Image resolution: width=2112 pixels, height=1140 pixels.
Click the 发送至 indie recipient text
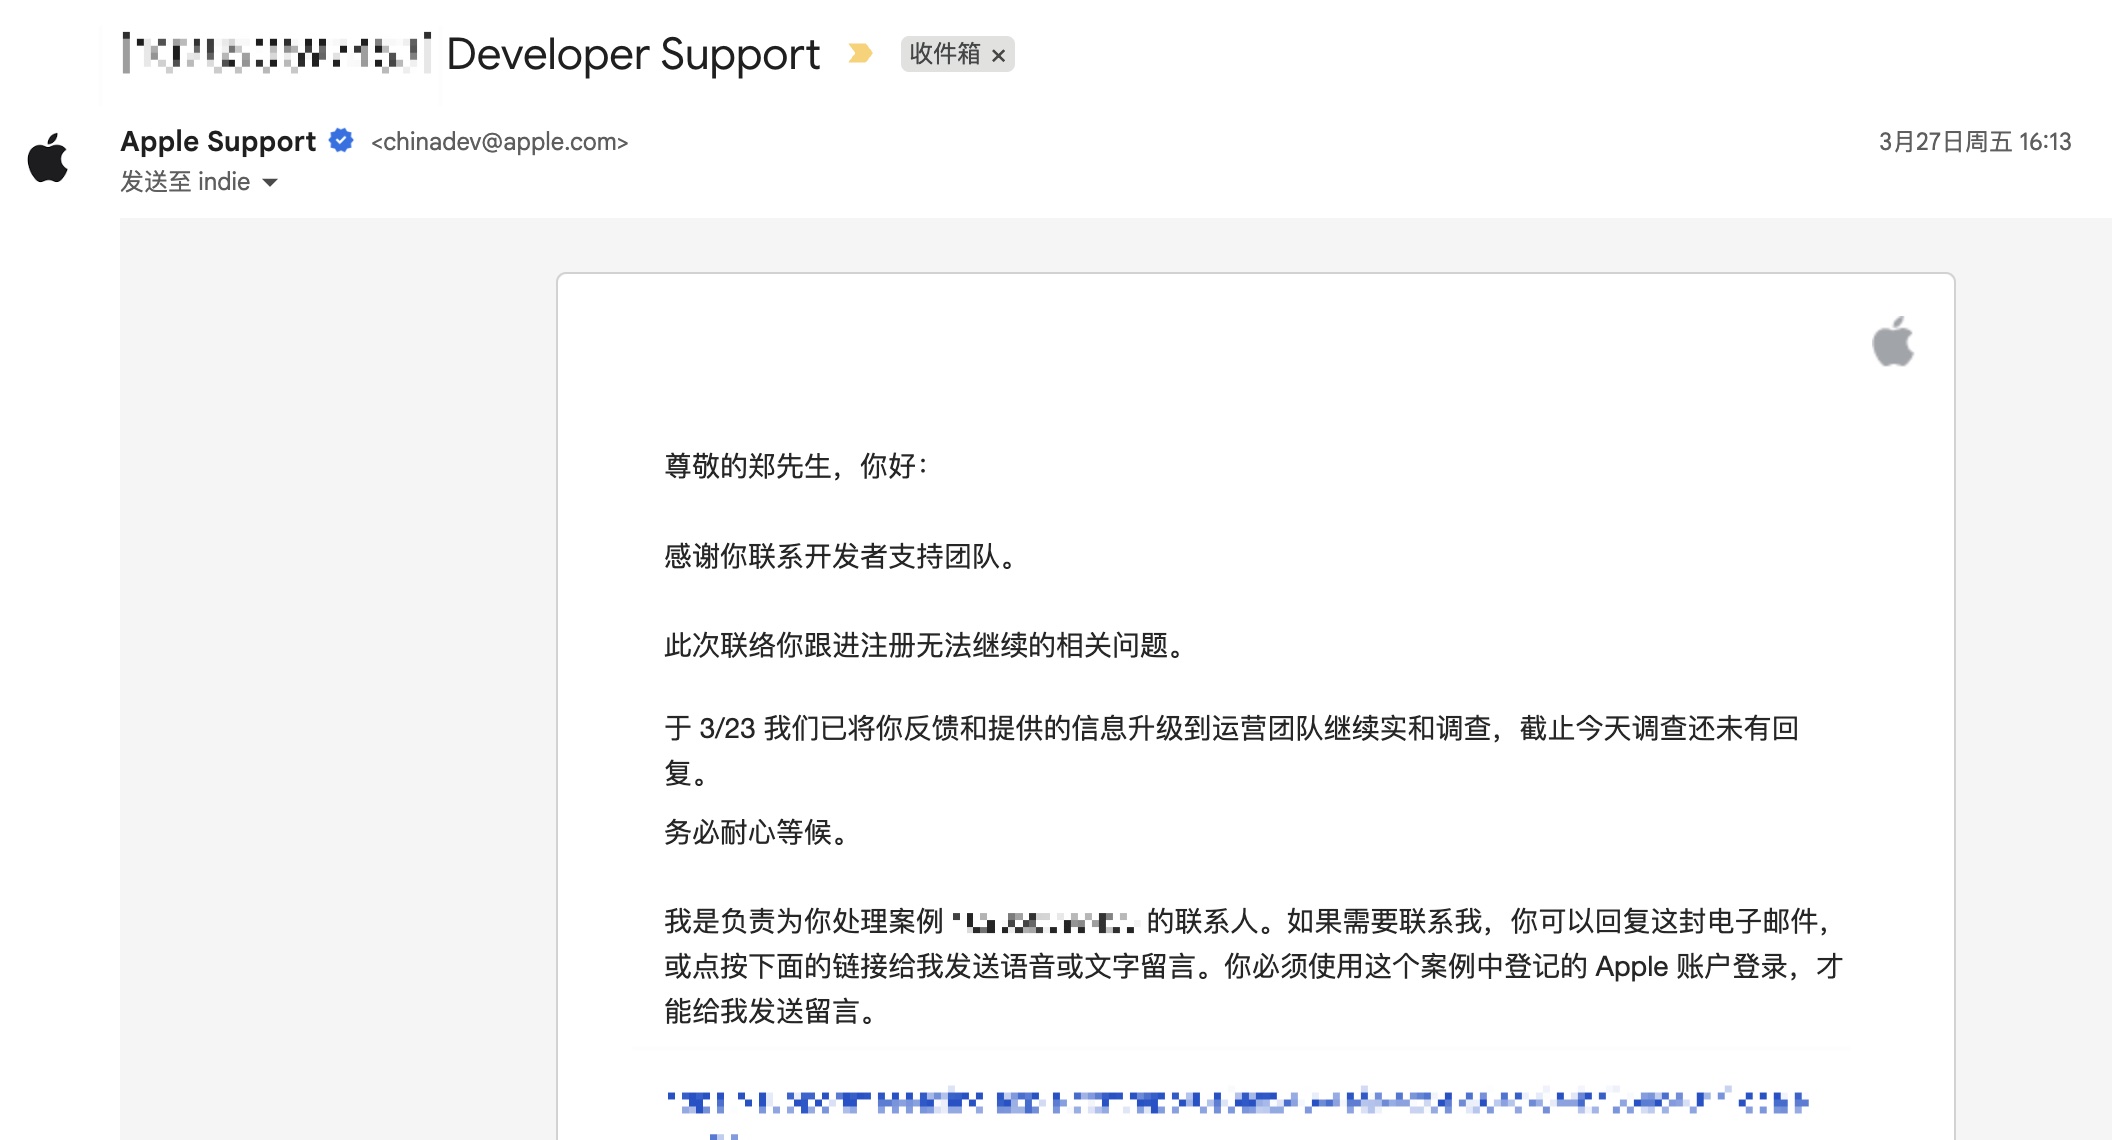pyautogui.click(x=185, y=182)
